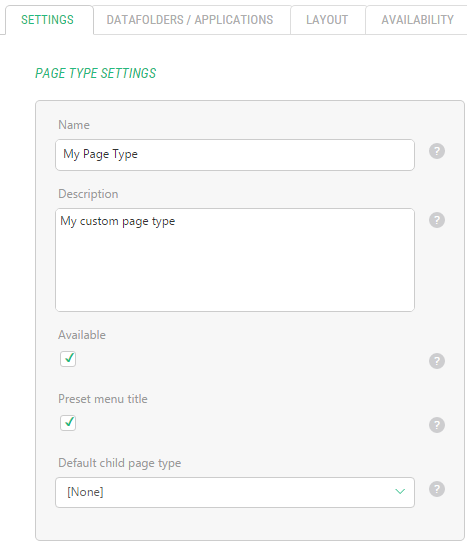Click the Preset menu title label
Viewport: 467px width, 543px height.
point(103,399)
